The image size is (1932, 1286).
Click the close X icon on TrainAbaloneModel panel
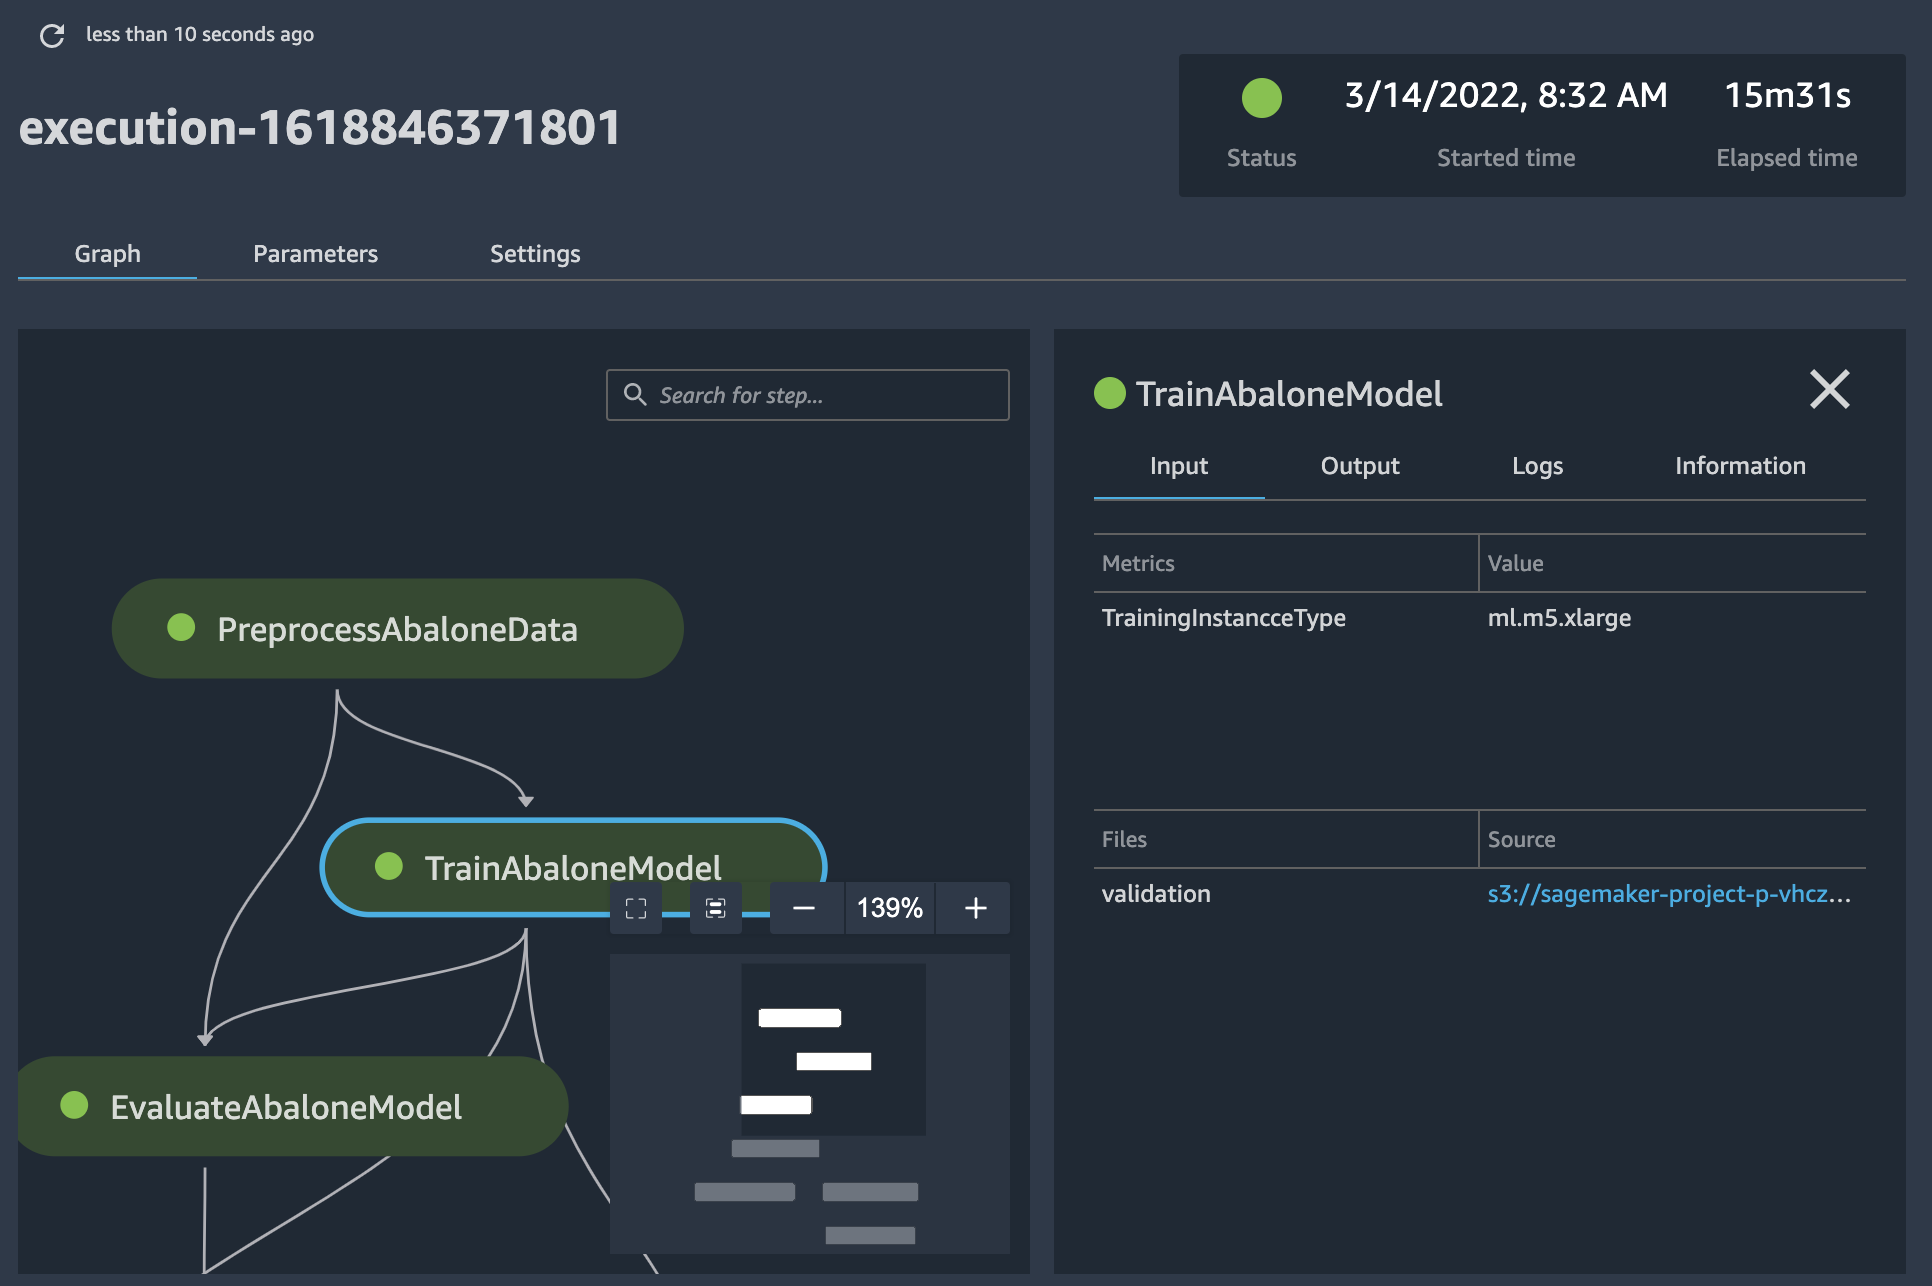point(1830,388)
